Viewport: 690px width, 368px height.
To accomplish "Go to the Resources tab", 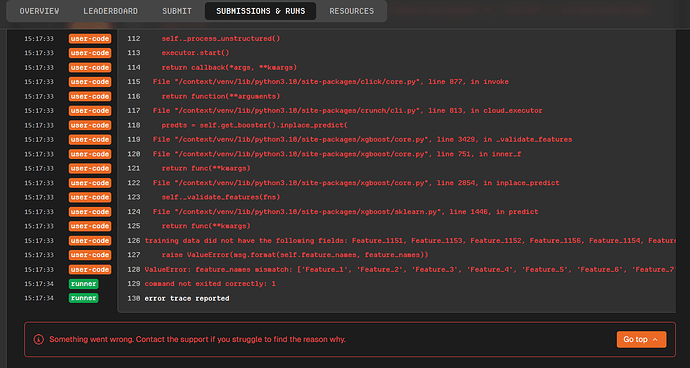I will pyautogui.click(x=352, y=11).
